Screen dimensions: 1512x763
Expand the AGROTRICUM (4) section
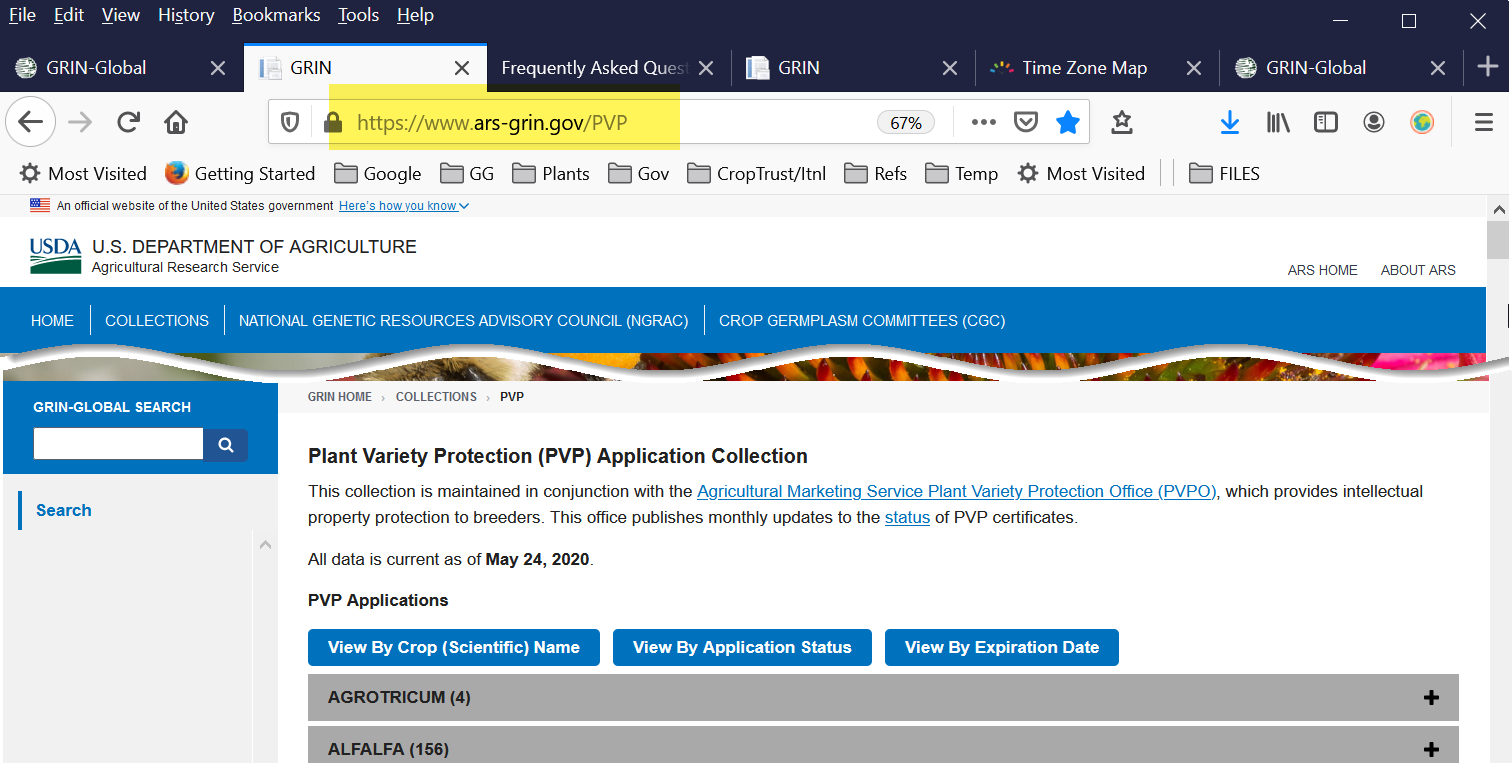[x=883, y=697]
